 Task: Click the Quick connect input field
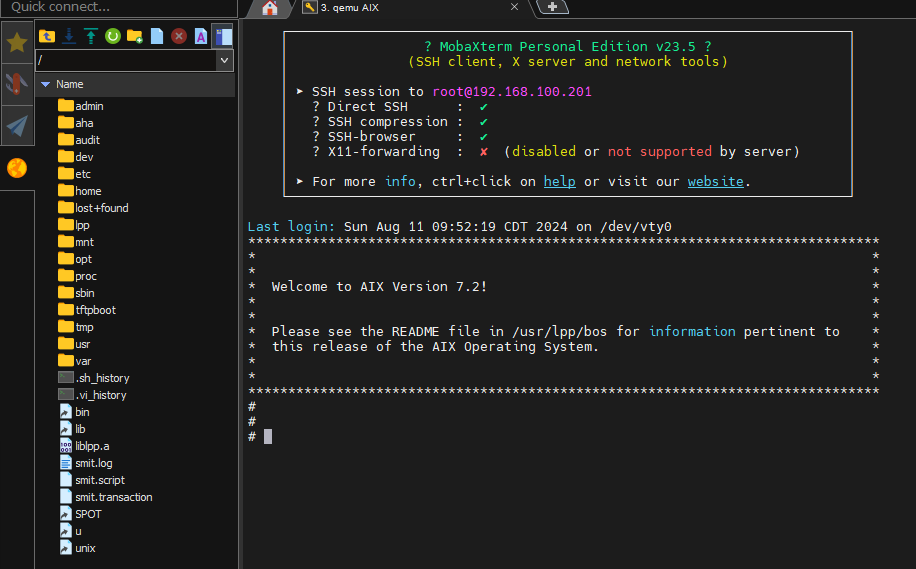coord(119,8)
